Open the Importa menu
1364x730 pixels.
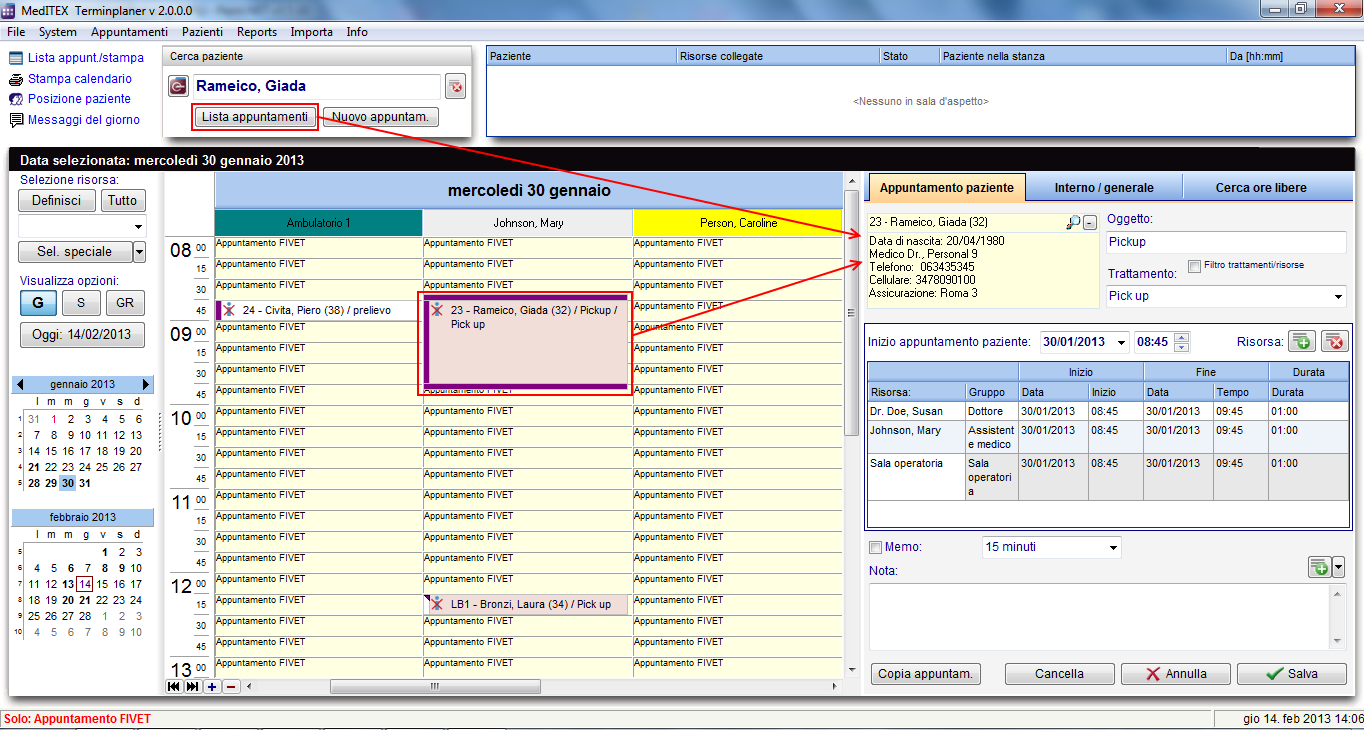(312, 32)
